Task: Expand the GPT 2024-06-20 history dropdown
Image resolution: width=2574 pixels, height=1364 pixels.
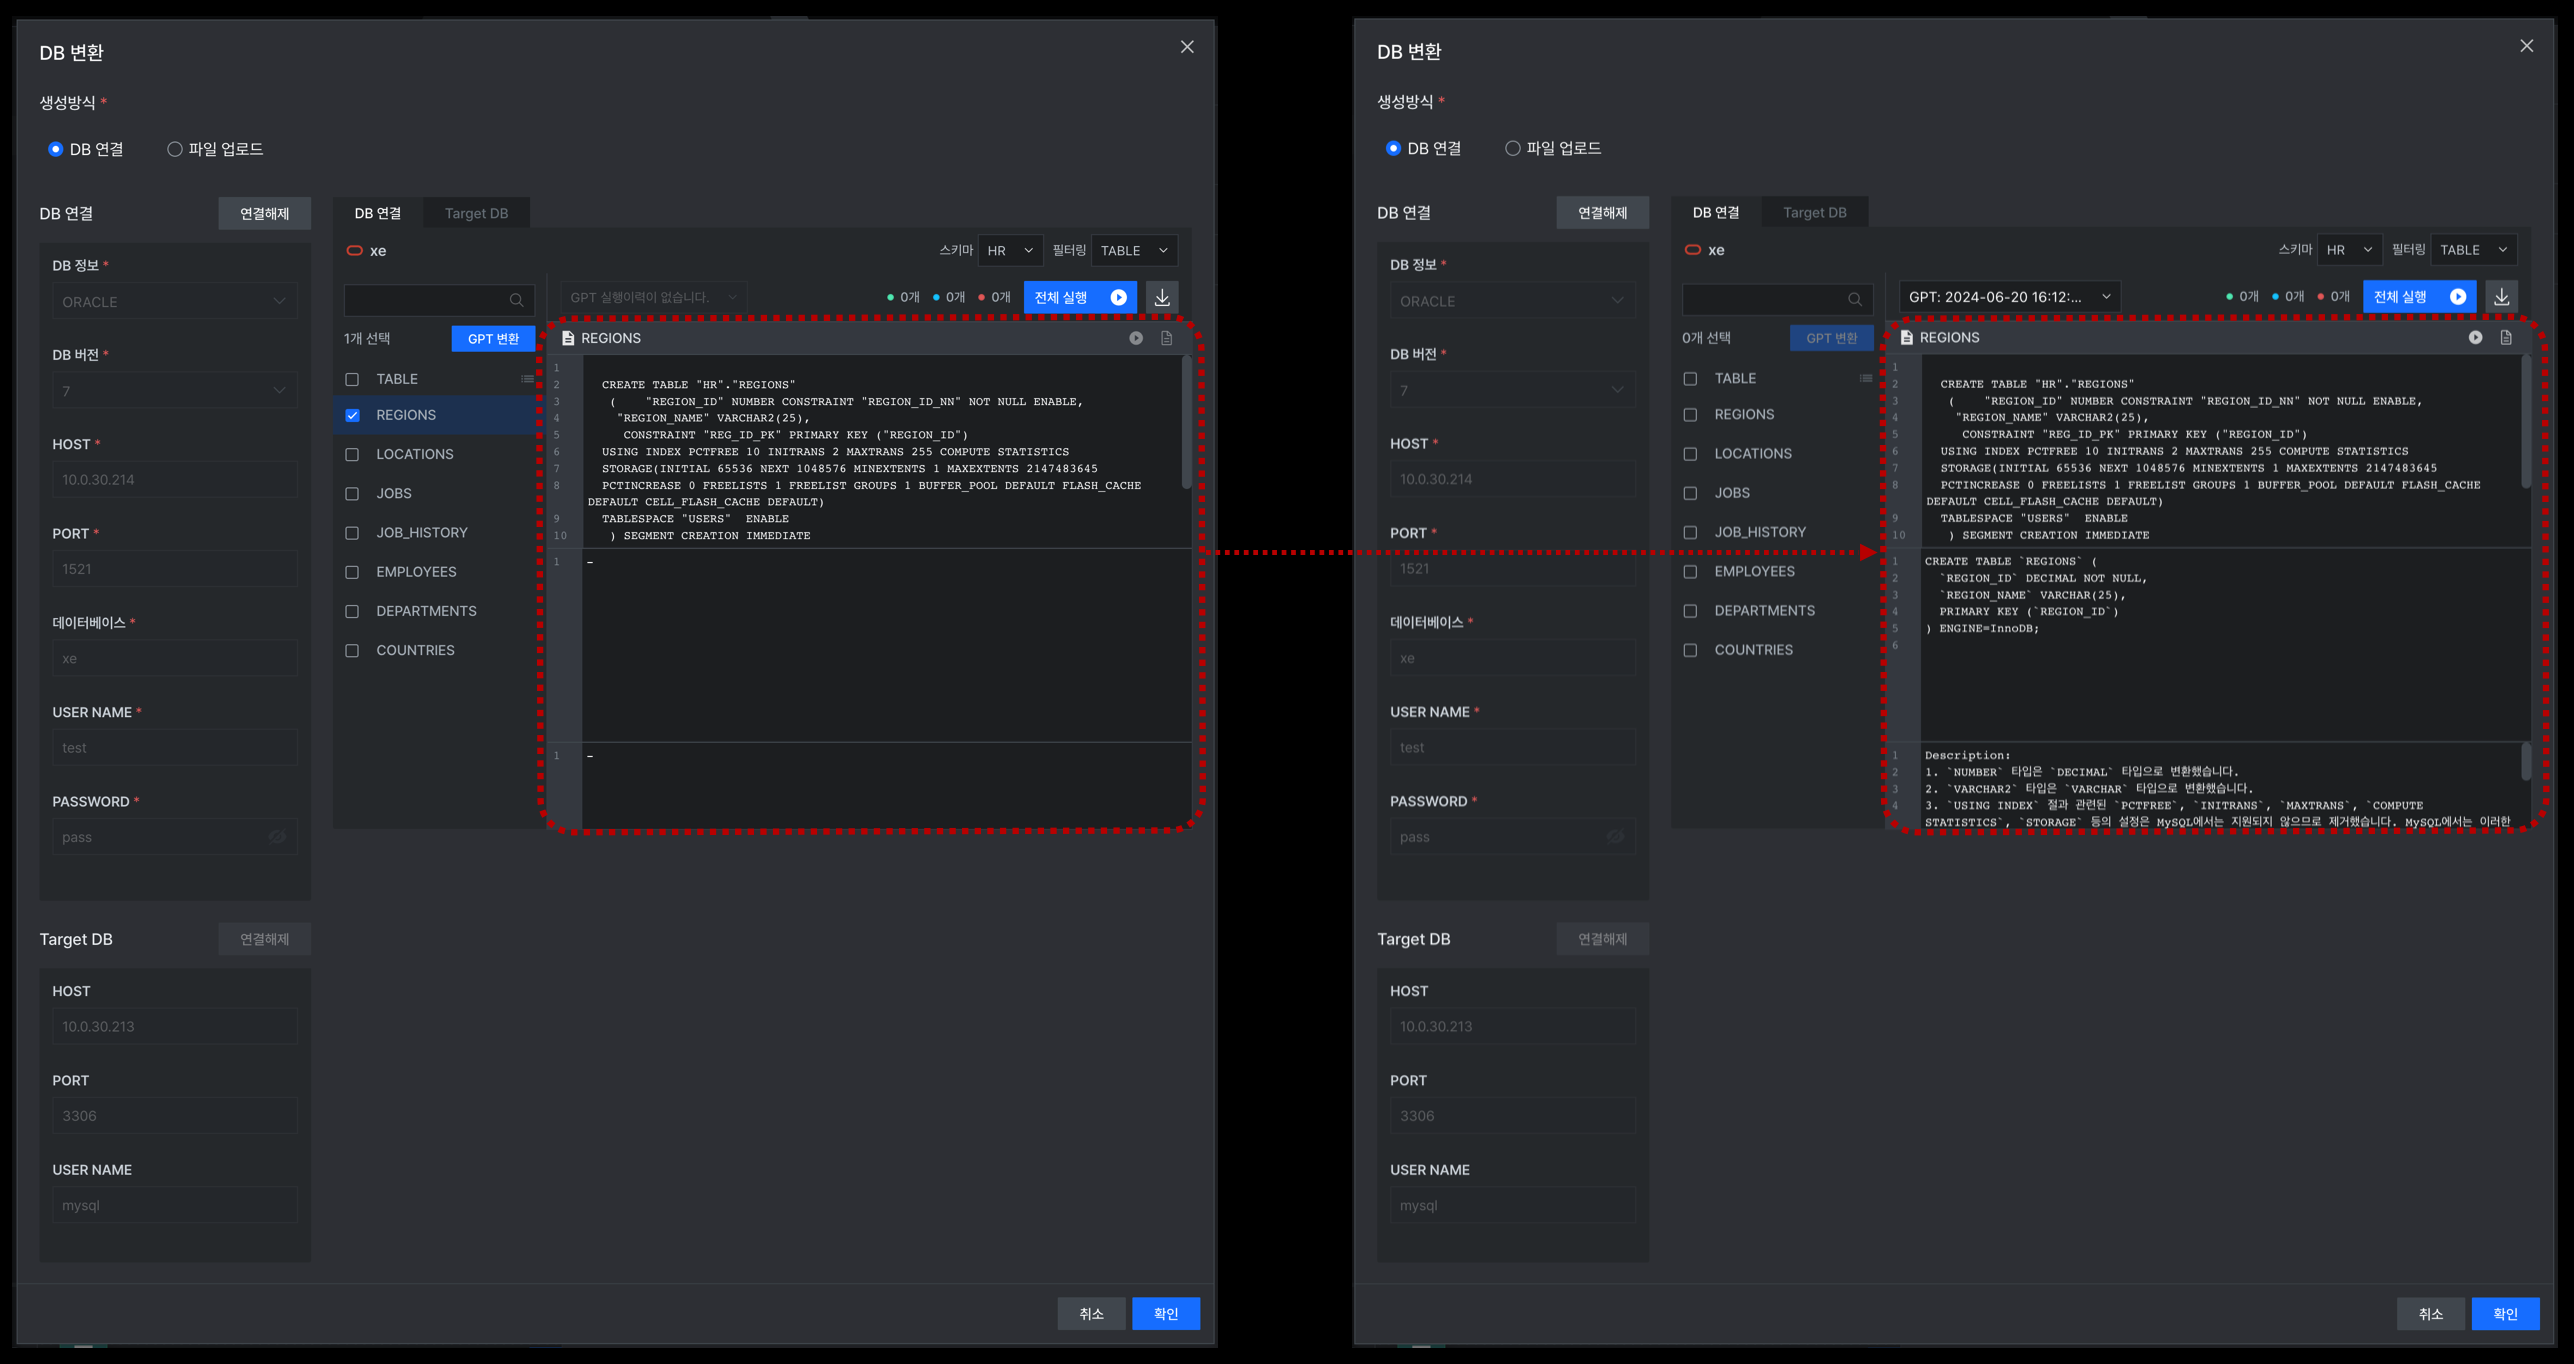Action: pos(2010,296)
